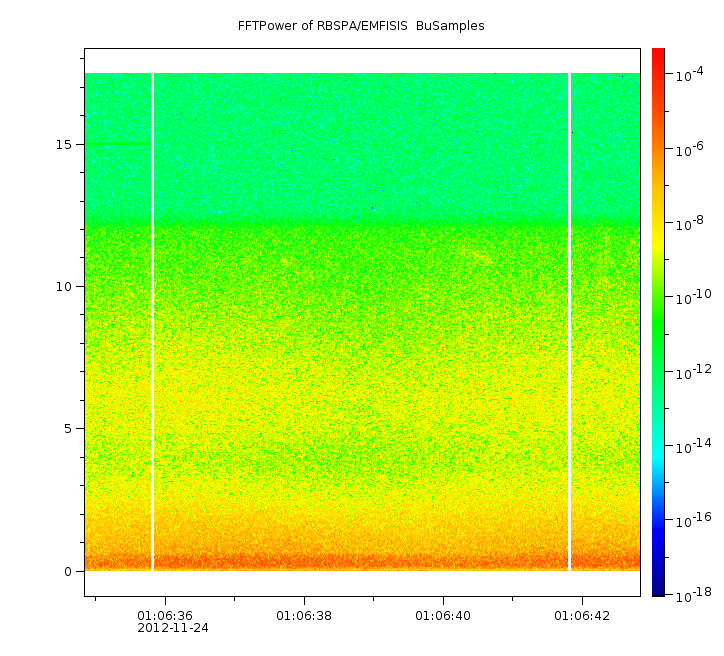This screenshot has height=656, width=724.
Task: Click the time label 01:06:38
Action: (304, 616)
